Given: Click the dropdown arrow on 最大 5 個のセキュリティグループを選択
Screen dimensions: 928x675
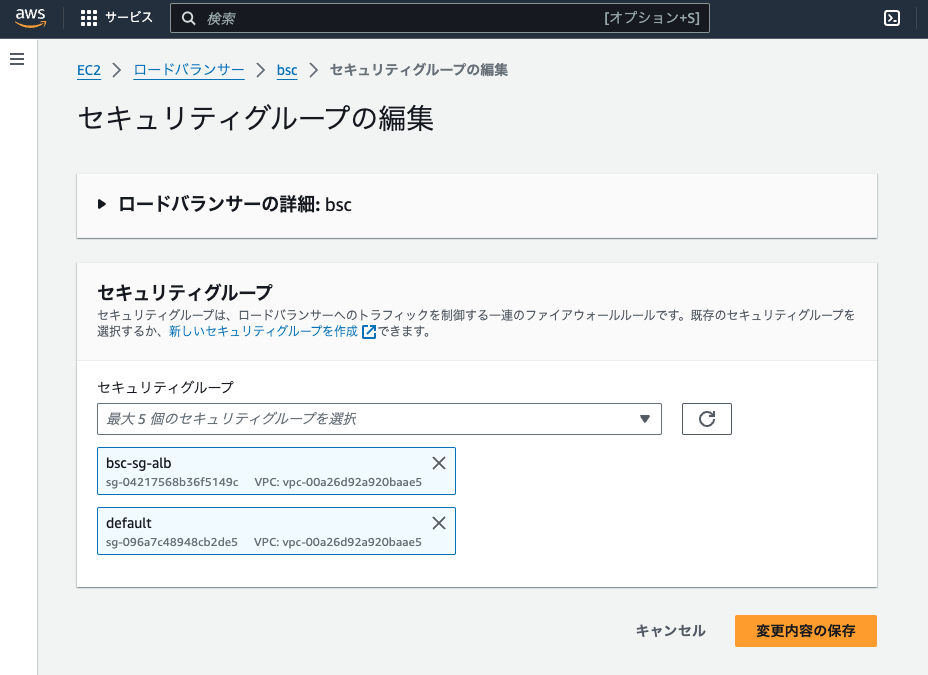Looking at the screenshot, I should coord(645,418).
